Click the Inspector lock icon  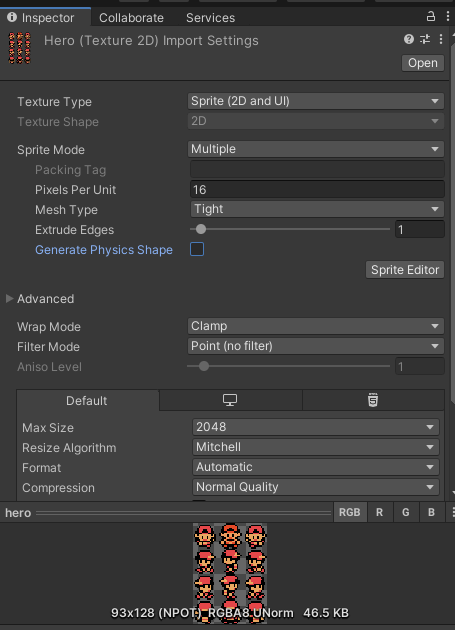tap(430, 16)
